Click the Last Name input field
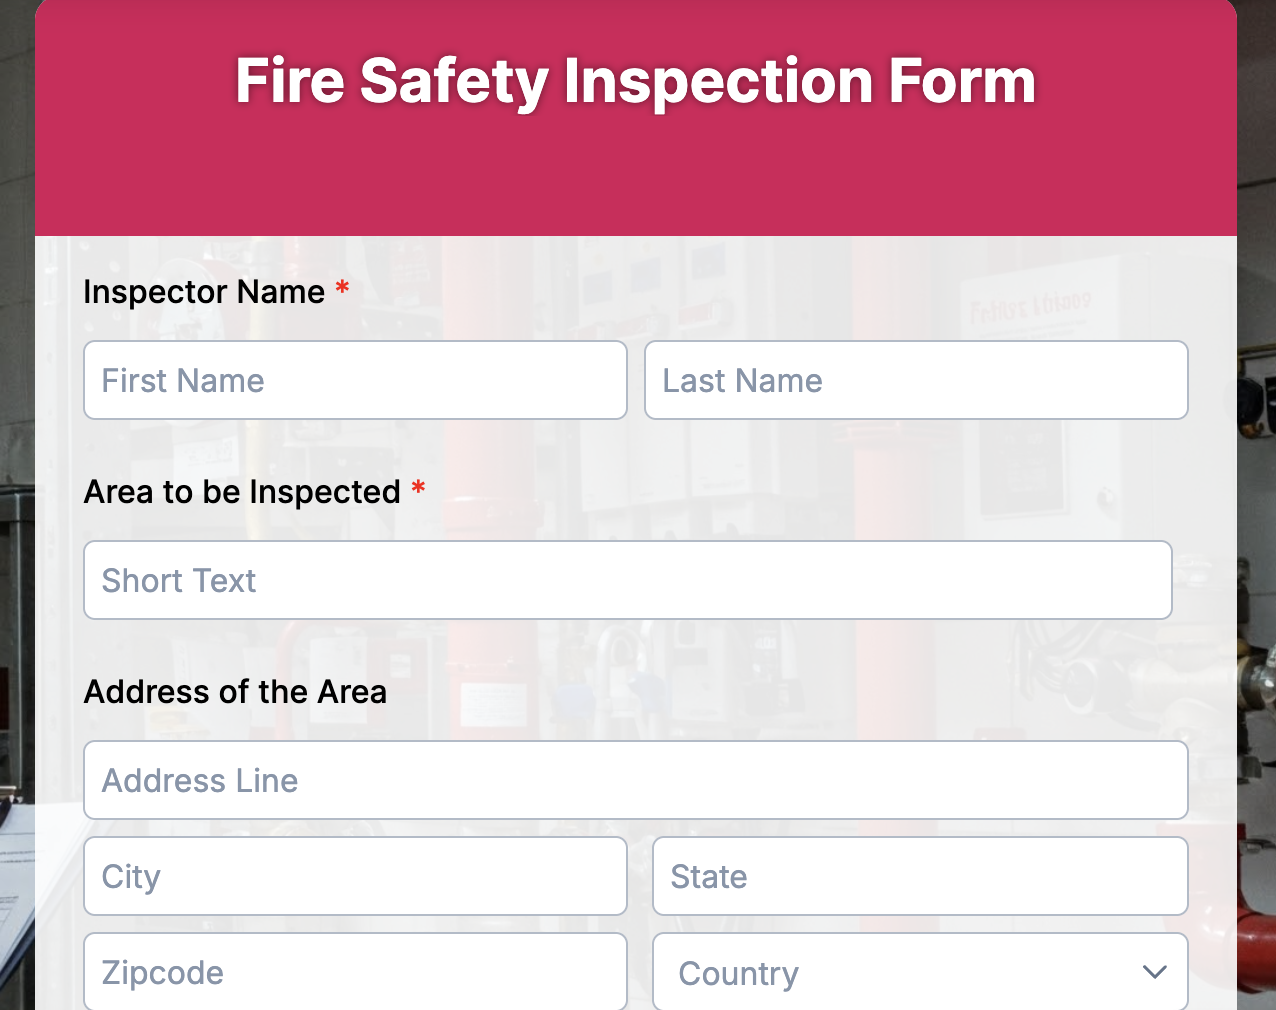Screen dimensions: 1276x1010 915,380
